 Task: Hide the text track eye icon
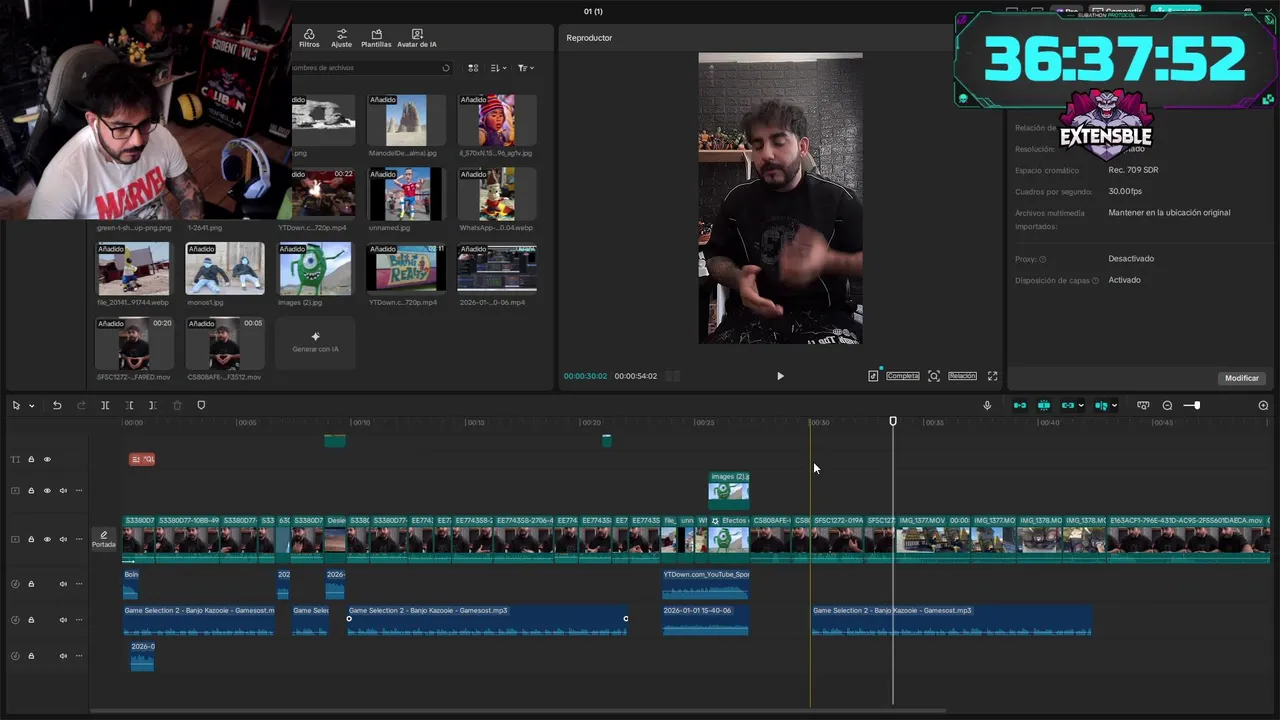(47, 459)
